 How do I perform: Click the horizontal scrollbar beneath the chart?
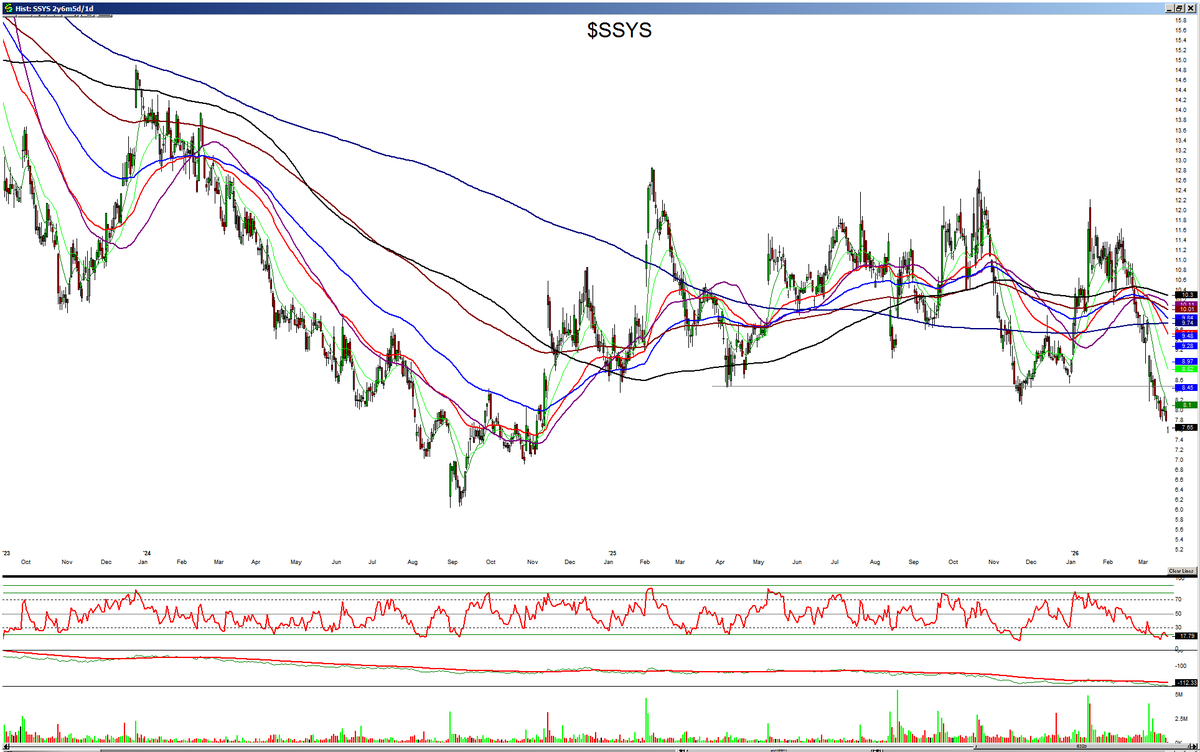(600, 744)
